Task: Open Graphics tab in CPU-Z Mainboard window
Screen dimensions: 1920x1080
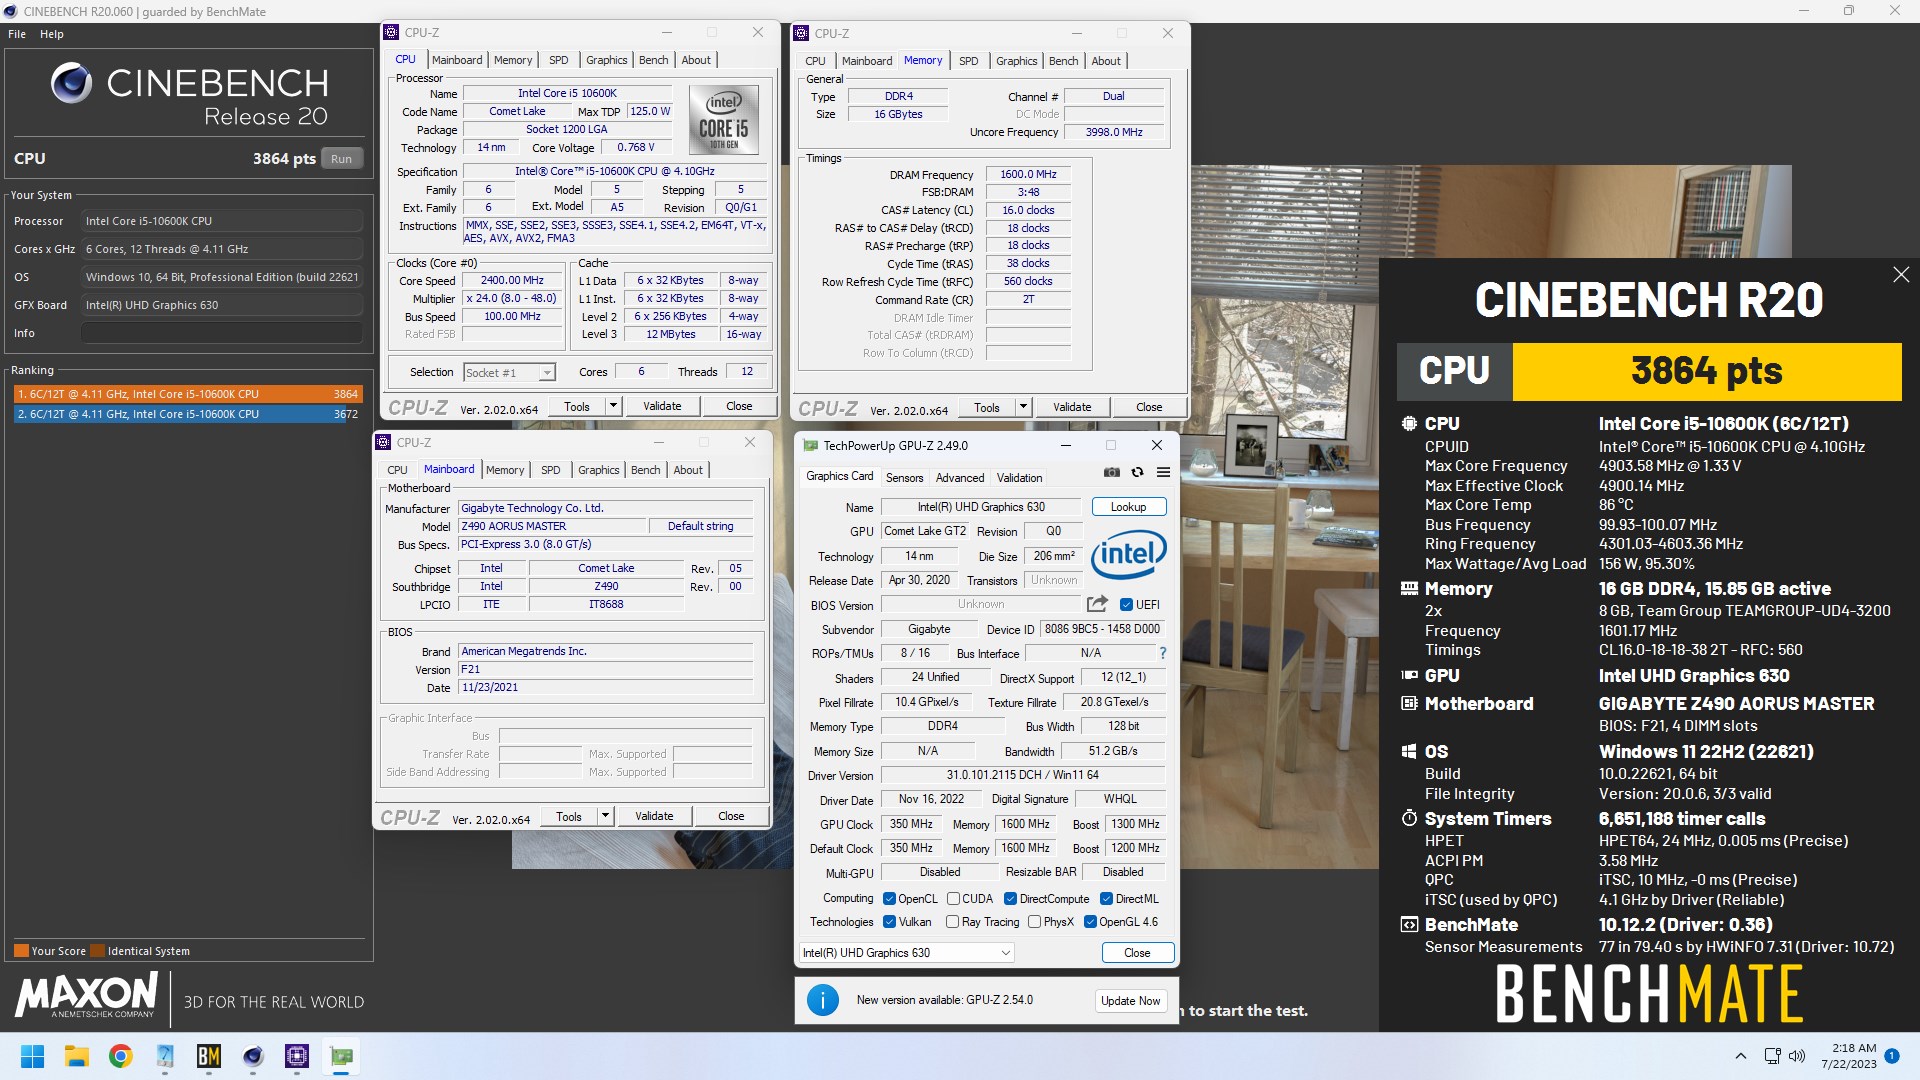Action: click(598, 470)
